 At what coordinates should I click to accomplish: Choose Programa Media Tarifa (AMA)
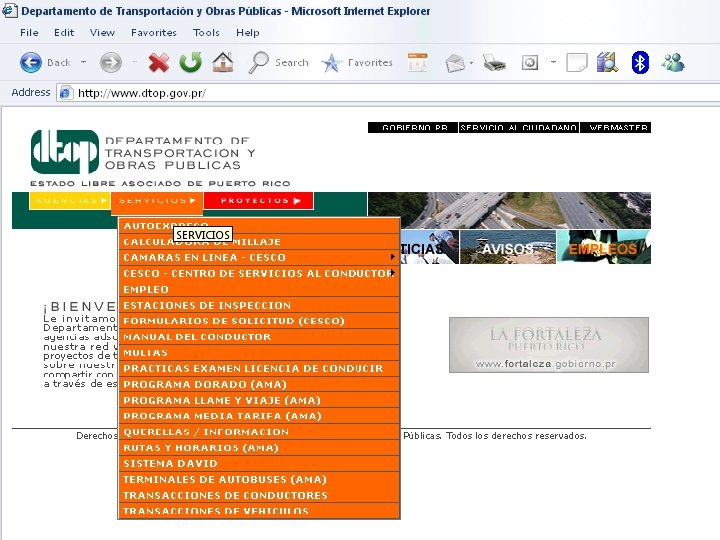[259, 416]
